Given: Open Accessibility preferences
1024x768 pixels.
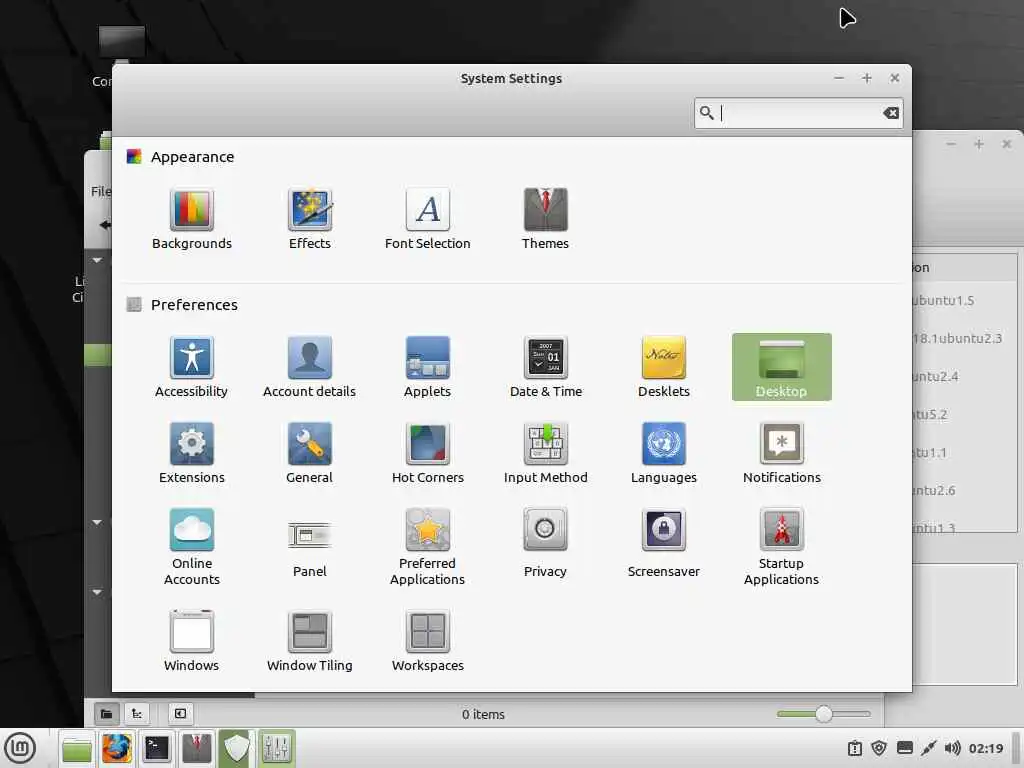Looking at the screenshot, I should pyautogui.click(x=191, y=367).
